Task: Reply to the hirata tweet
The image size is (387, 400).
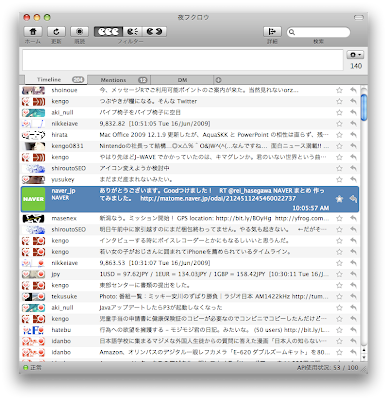Action: click(353, 135)
